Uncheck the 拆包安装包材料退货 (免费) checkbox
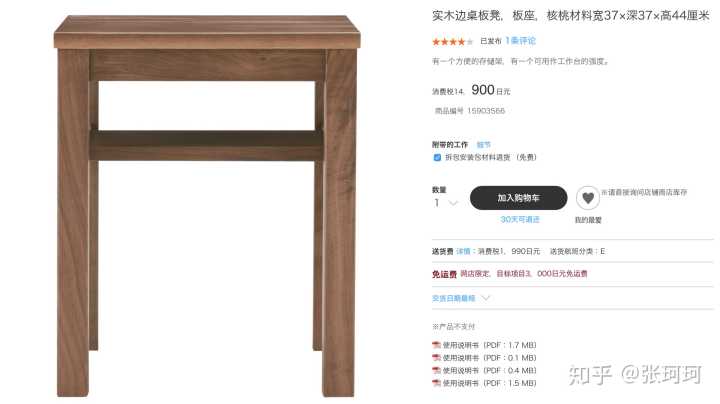This screenshot has height=404, width=720. coord(437,157)
